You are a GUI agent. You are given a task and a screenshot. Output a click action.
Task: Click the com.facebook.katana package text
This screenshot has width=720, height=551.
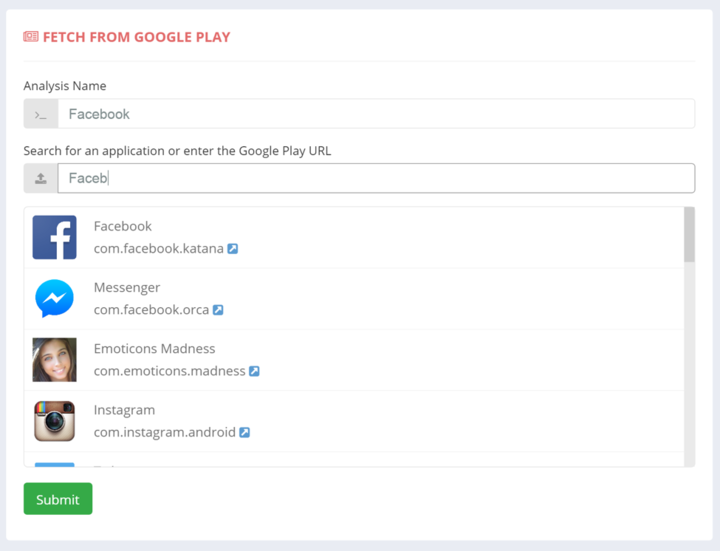pyautogui.click(x=158, y=248)
